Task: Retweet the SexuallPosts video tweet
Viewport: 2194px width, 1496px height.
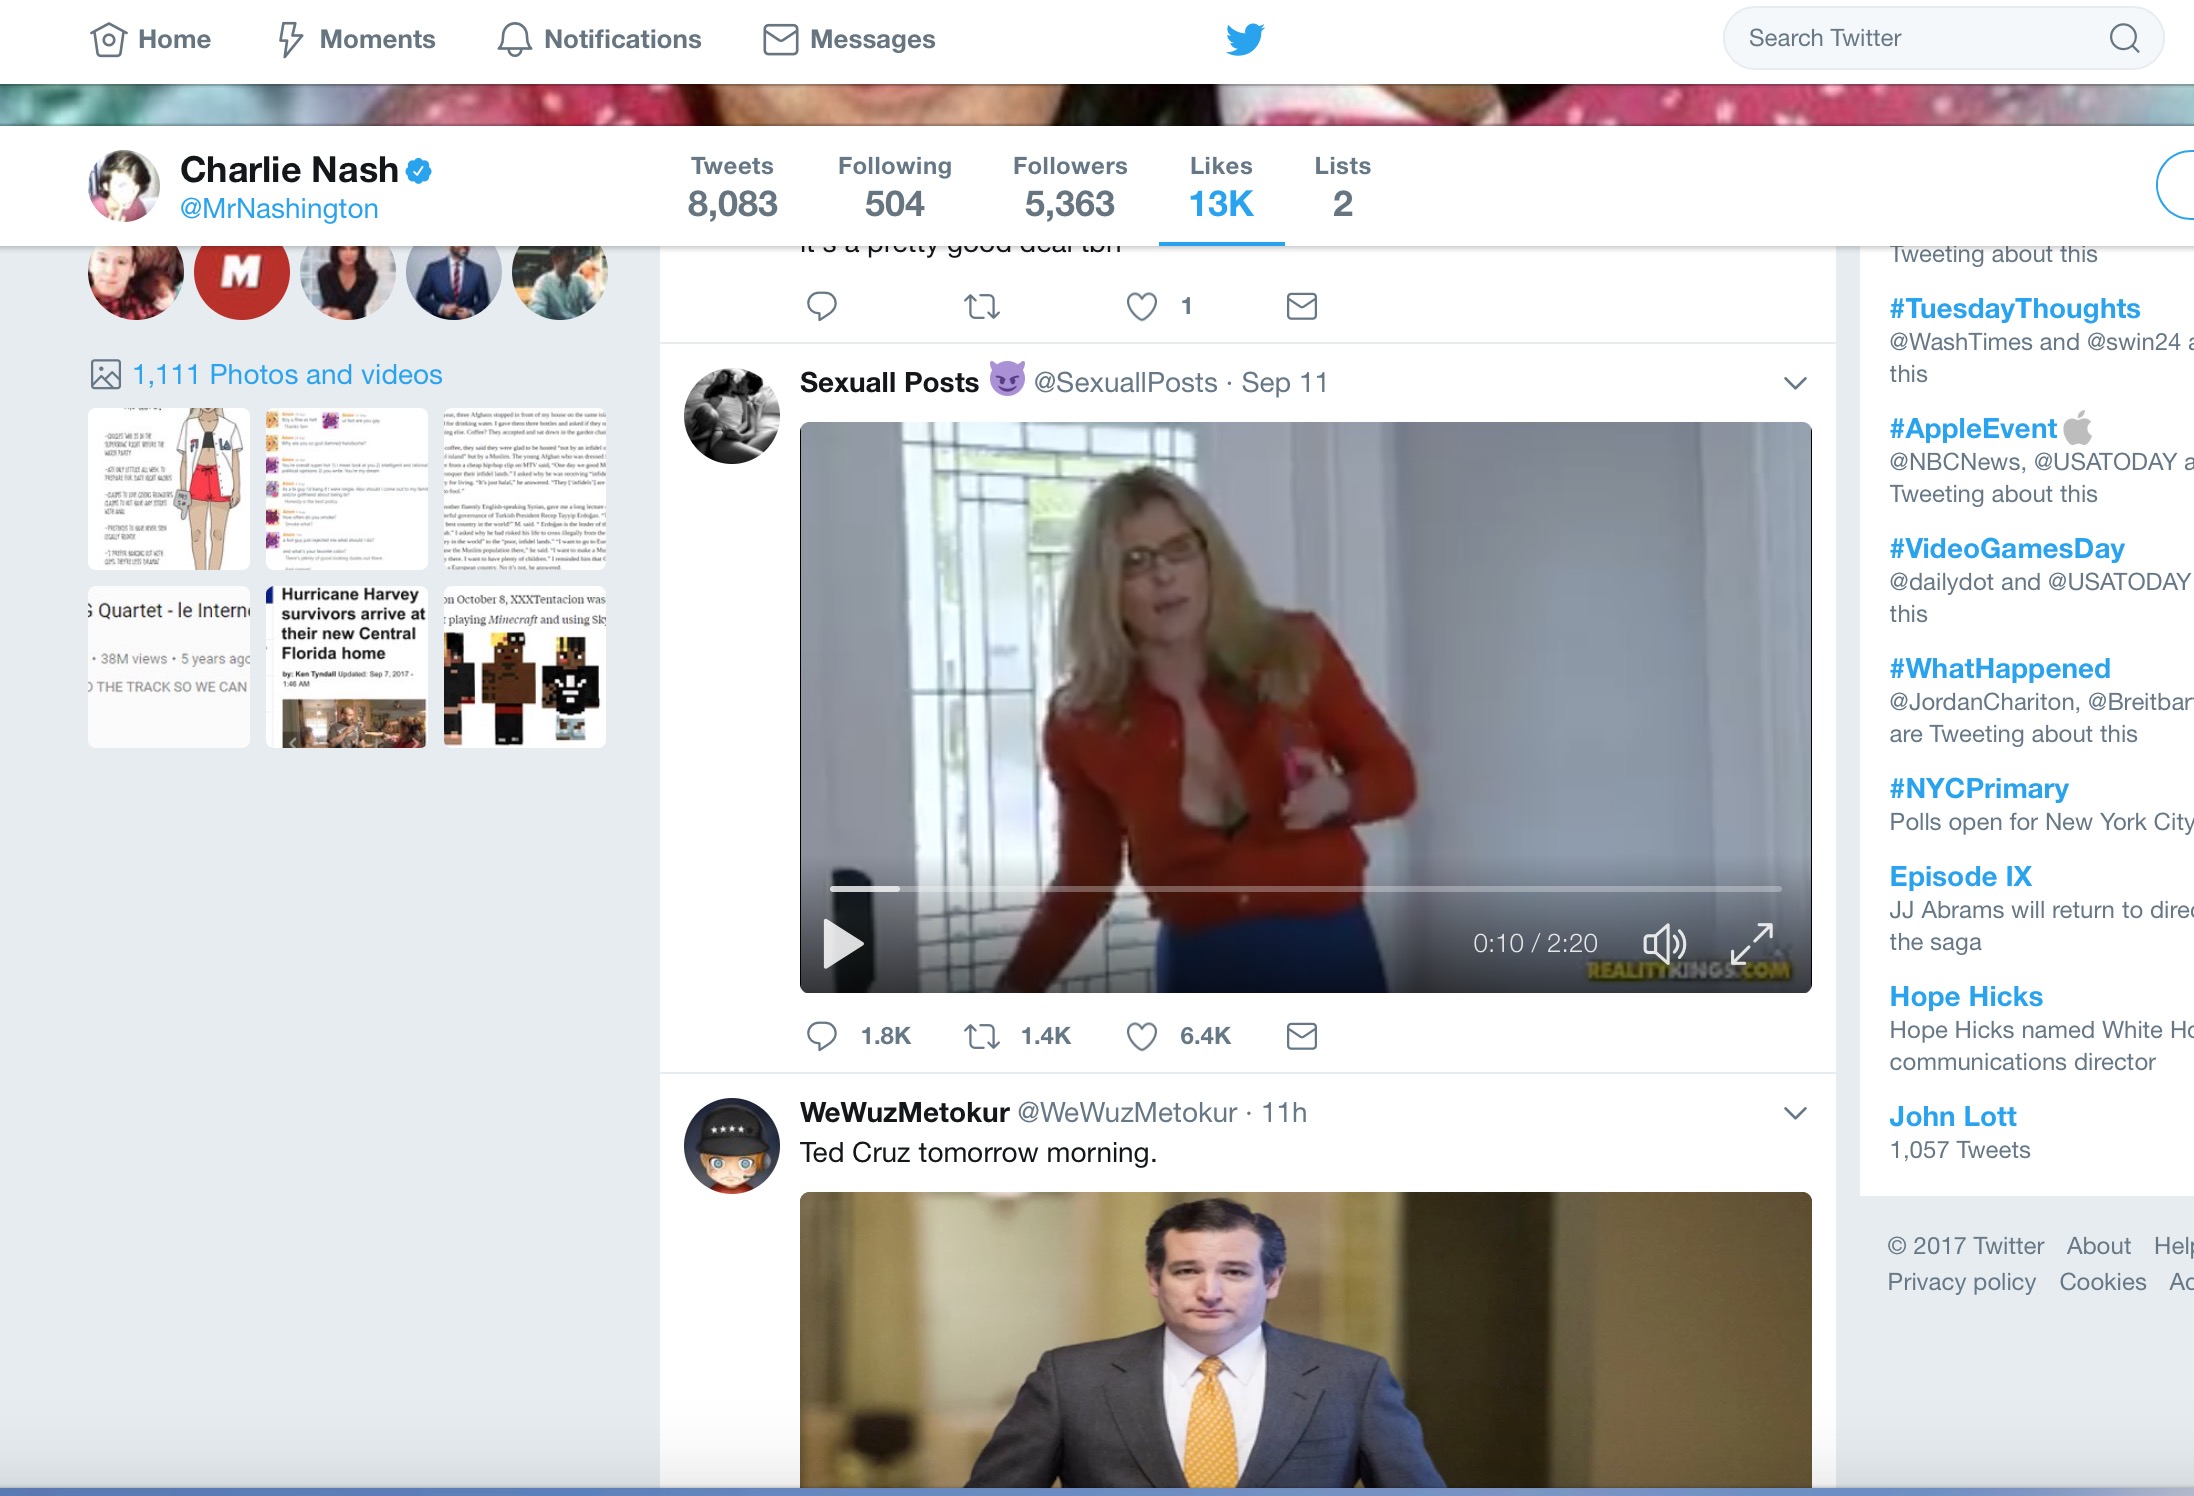Action: [982, 1036]
